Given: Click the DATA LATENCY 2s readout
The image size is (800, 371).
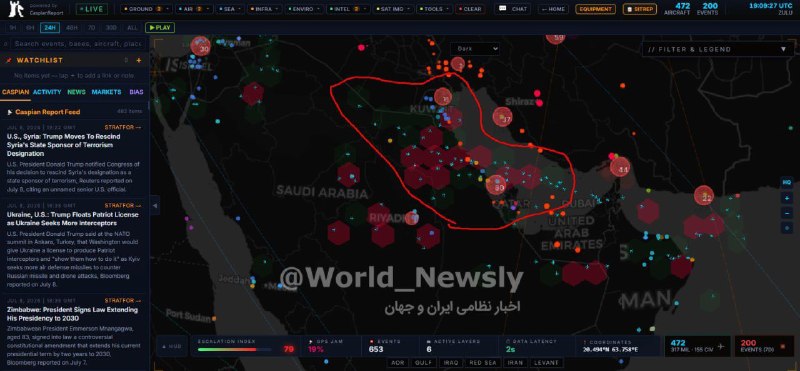Looking at the screenshot, I should point(510,350).
